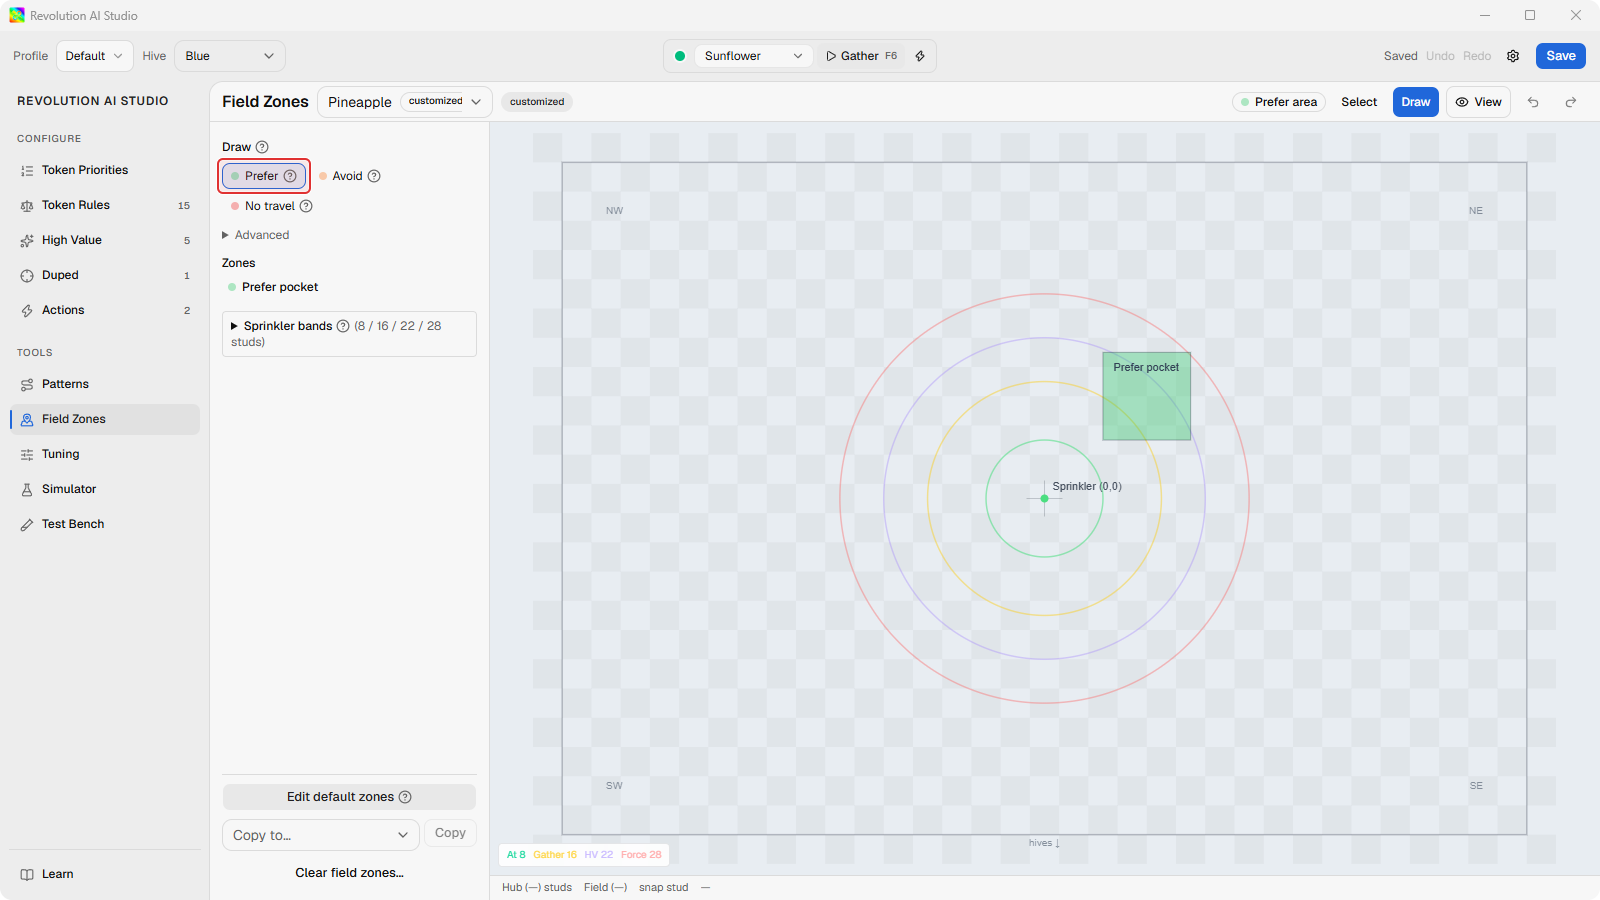Open the Profile Default dropdown
This screenshot has height=900, width=1600.
[94, 56]
